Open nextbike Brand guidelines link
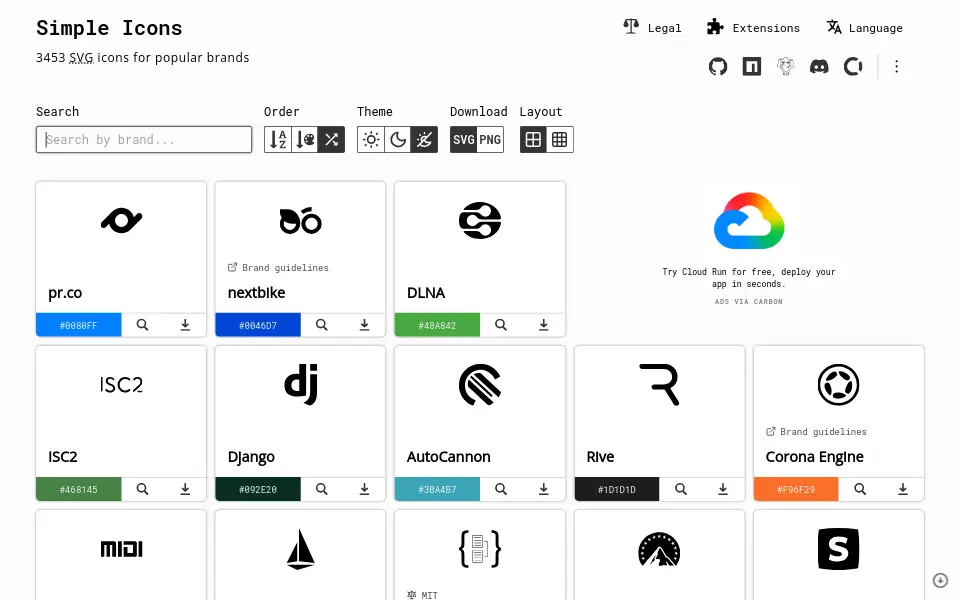 click(278, 268)
